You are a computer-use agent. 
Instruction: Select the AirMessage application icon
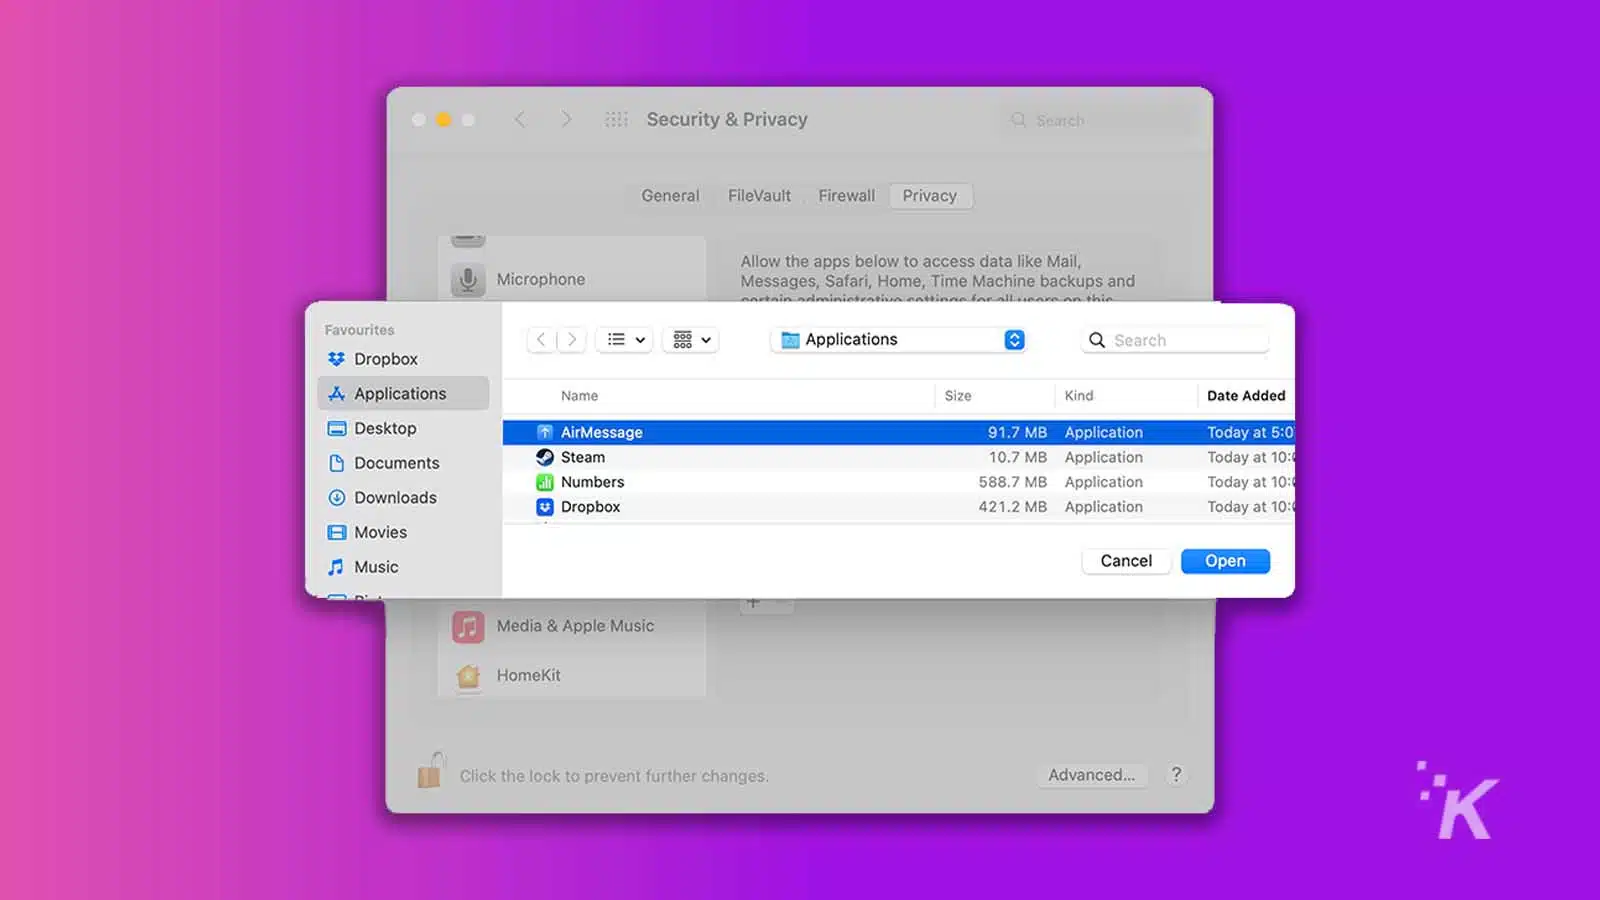(544, 432)
